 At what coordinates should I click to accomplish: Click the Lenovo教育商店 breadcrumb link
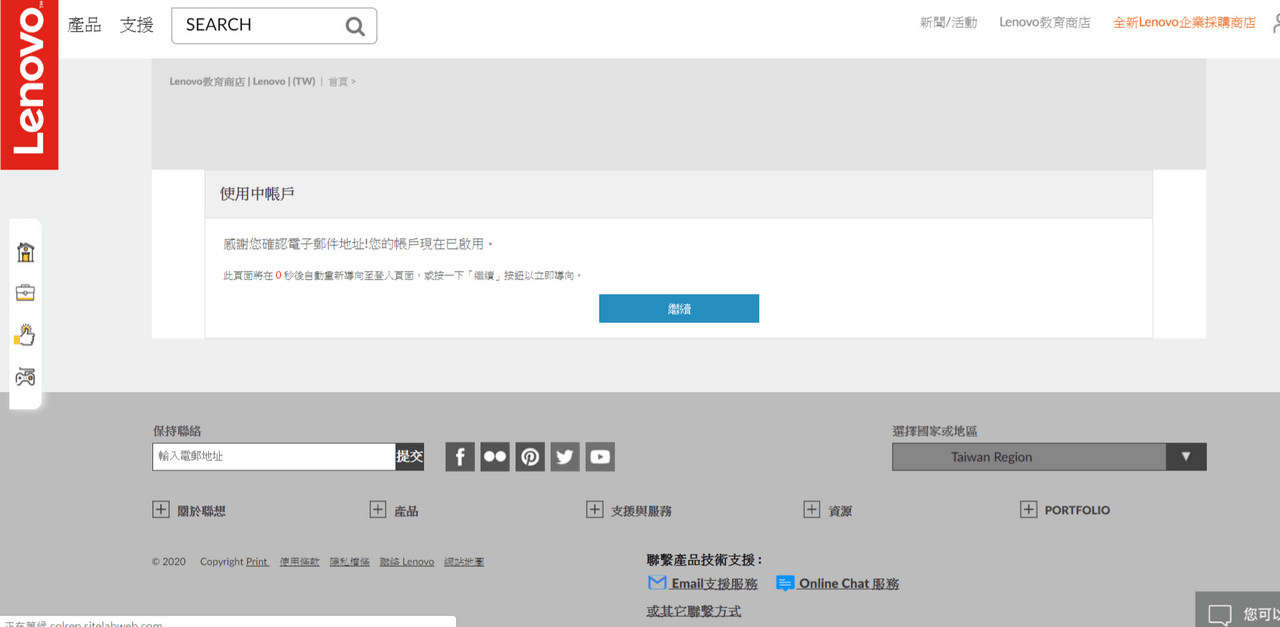click(x=242, y=82)
